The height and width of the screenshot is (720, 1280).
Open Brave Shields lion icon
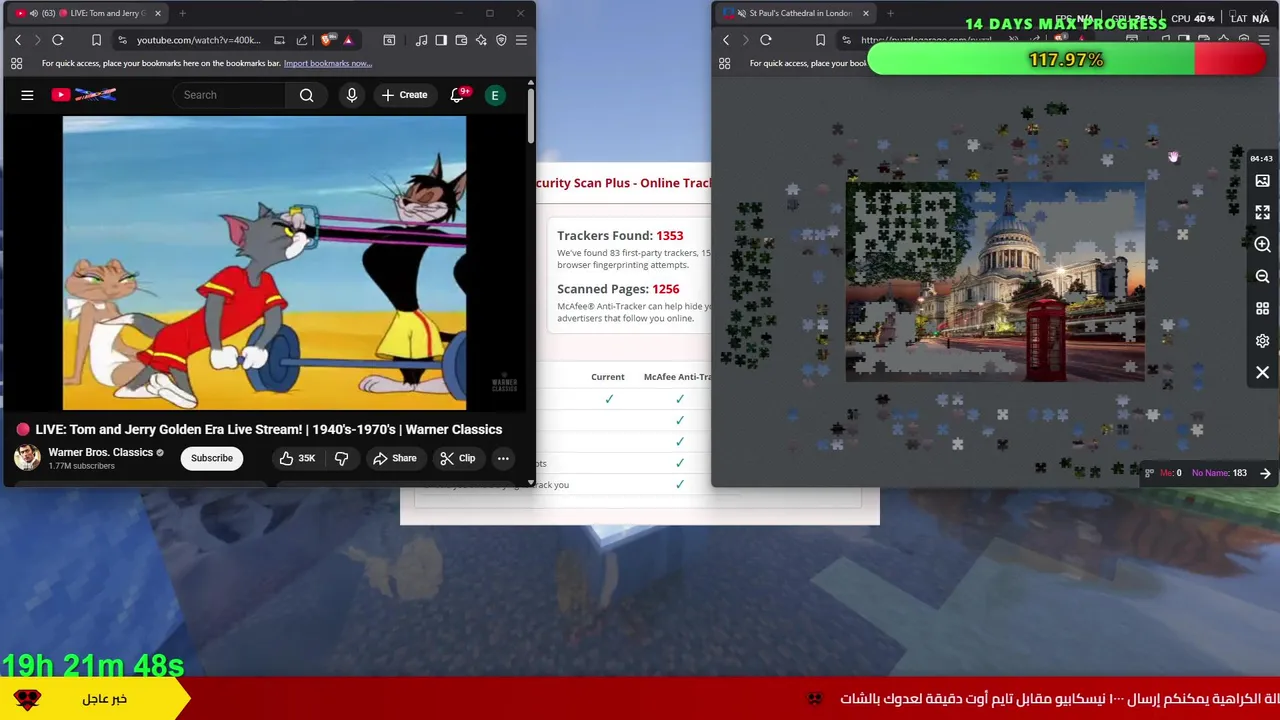click(326, 40)
